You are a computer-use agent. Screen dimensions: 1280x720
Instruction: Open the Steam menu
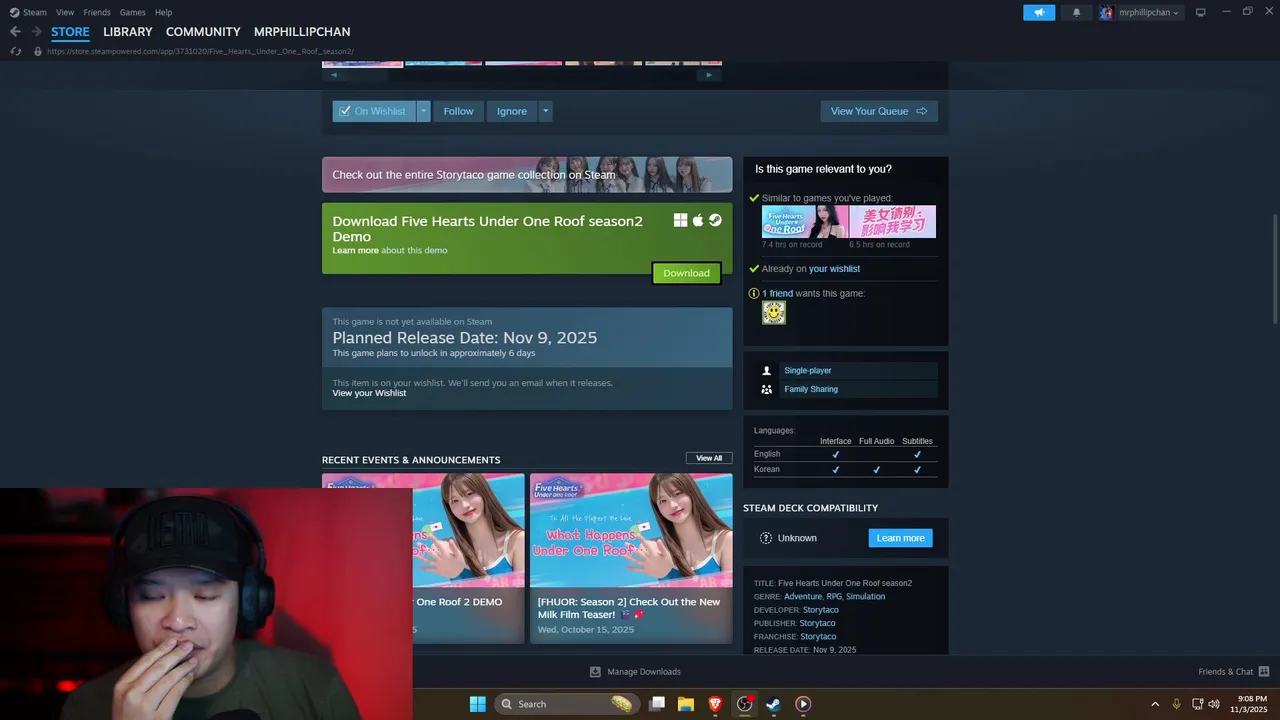coord(28,12)
